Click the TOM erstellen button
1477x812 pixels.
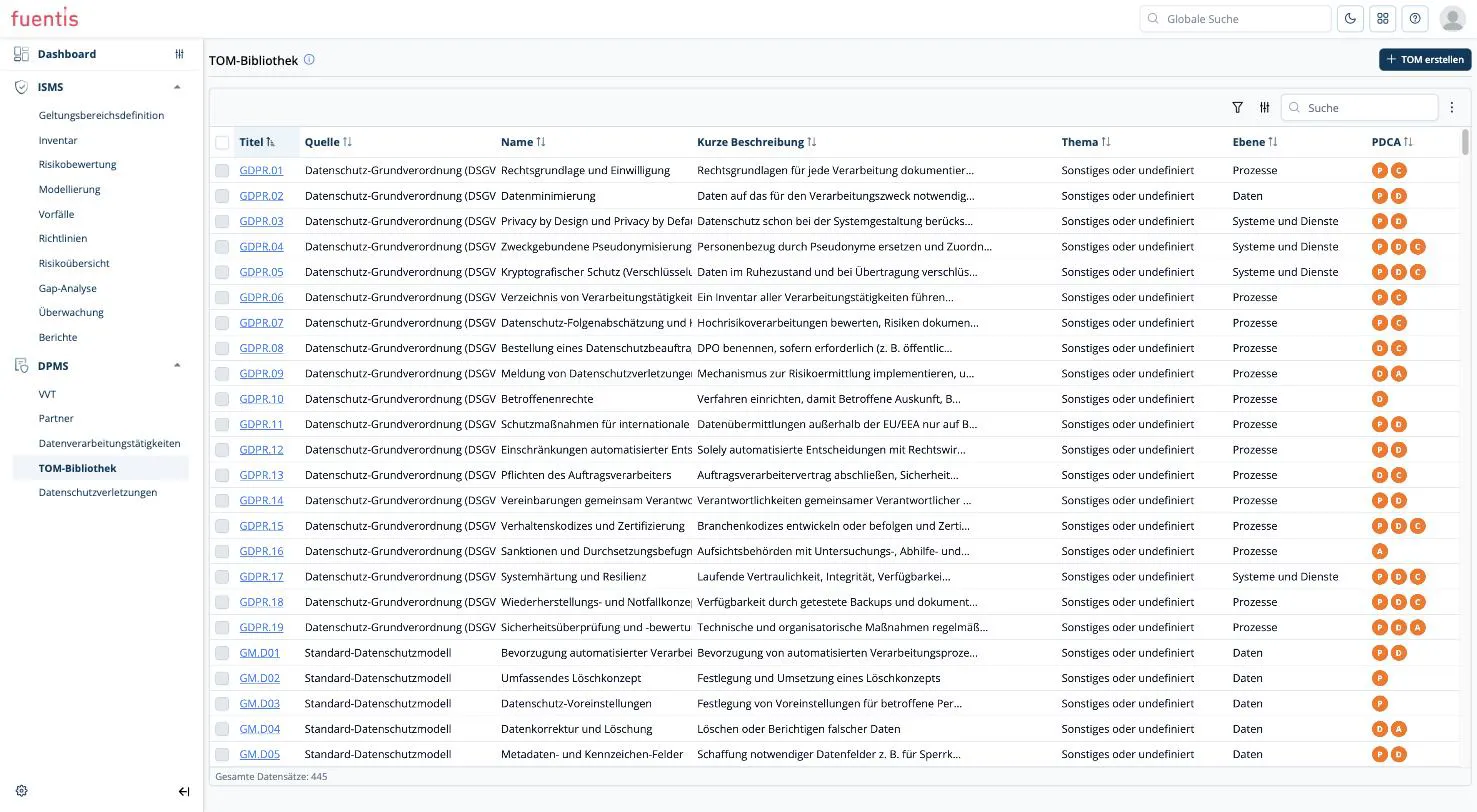pos(1425,59)
